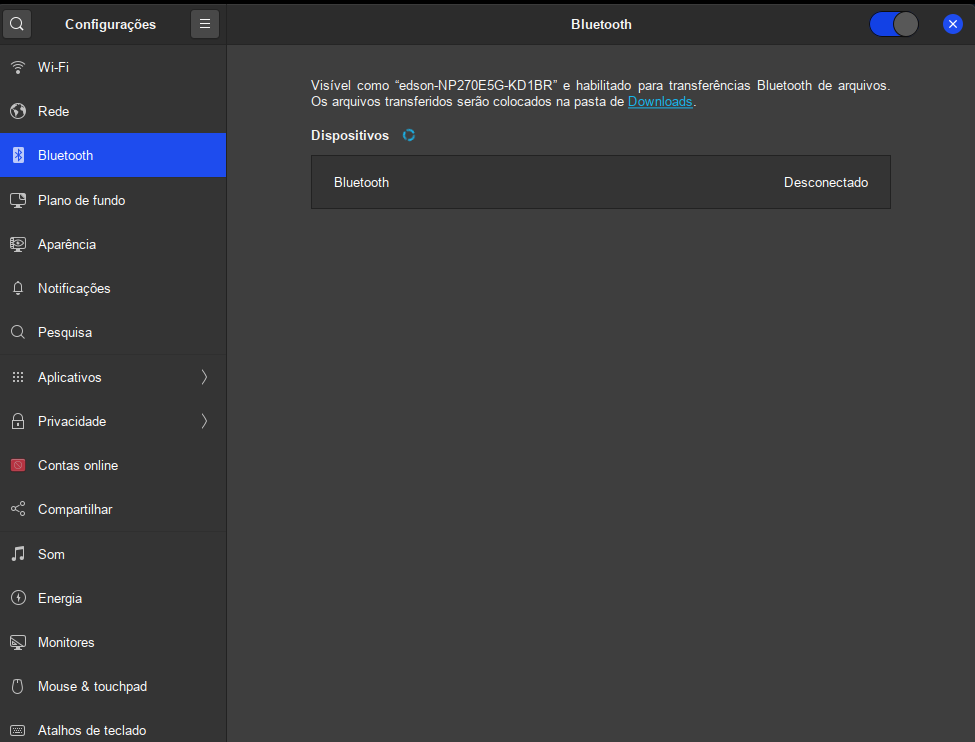Open the hamburger menu in Configurações header
Screen dimensions: 975x742
[205, 24]
